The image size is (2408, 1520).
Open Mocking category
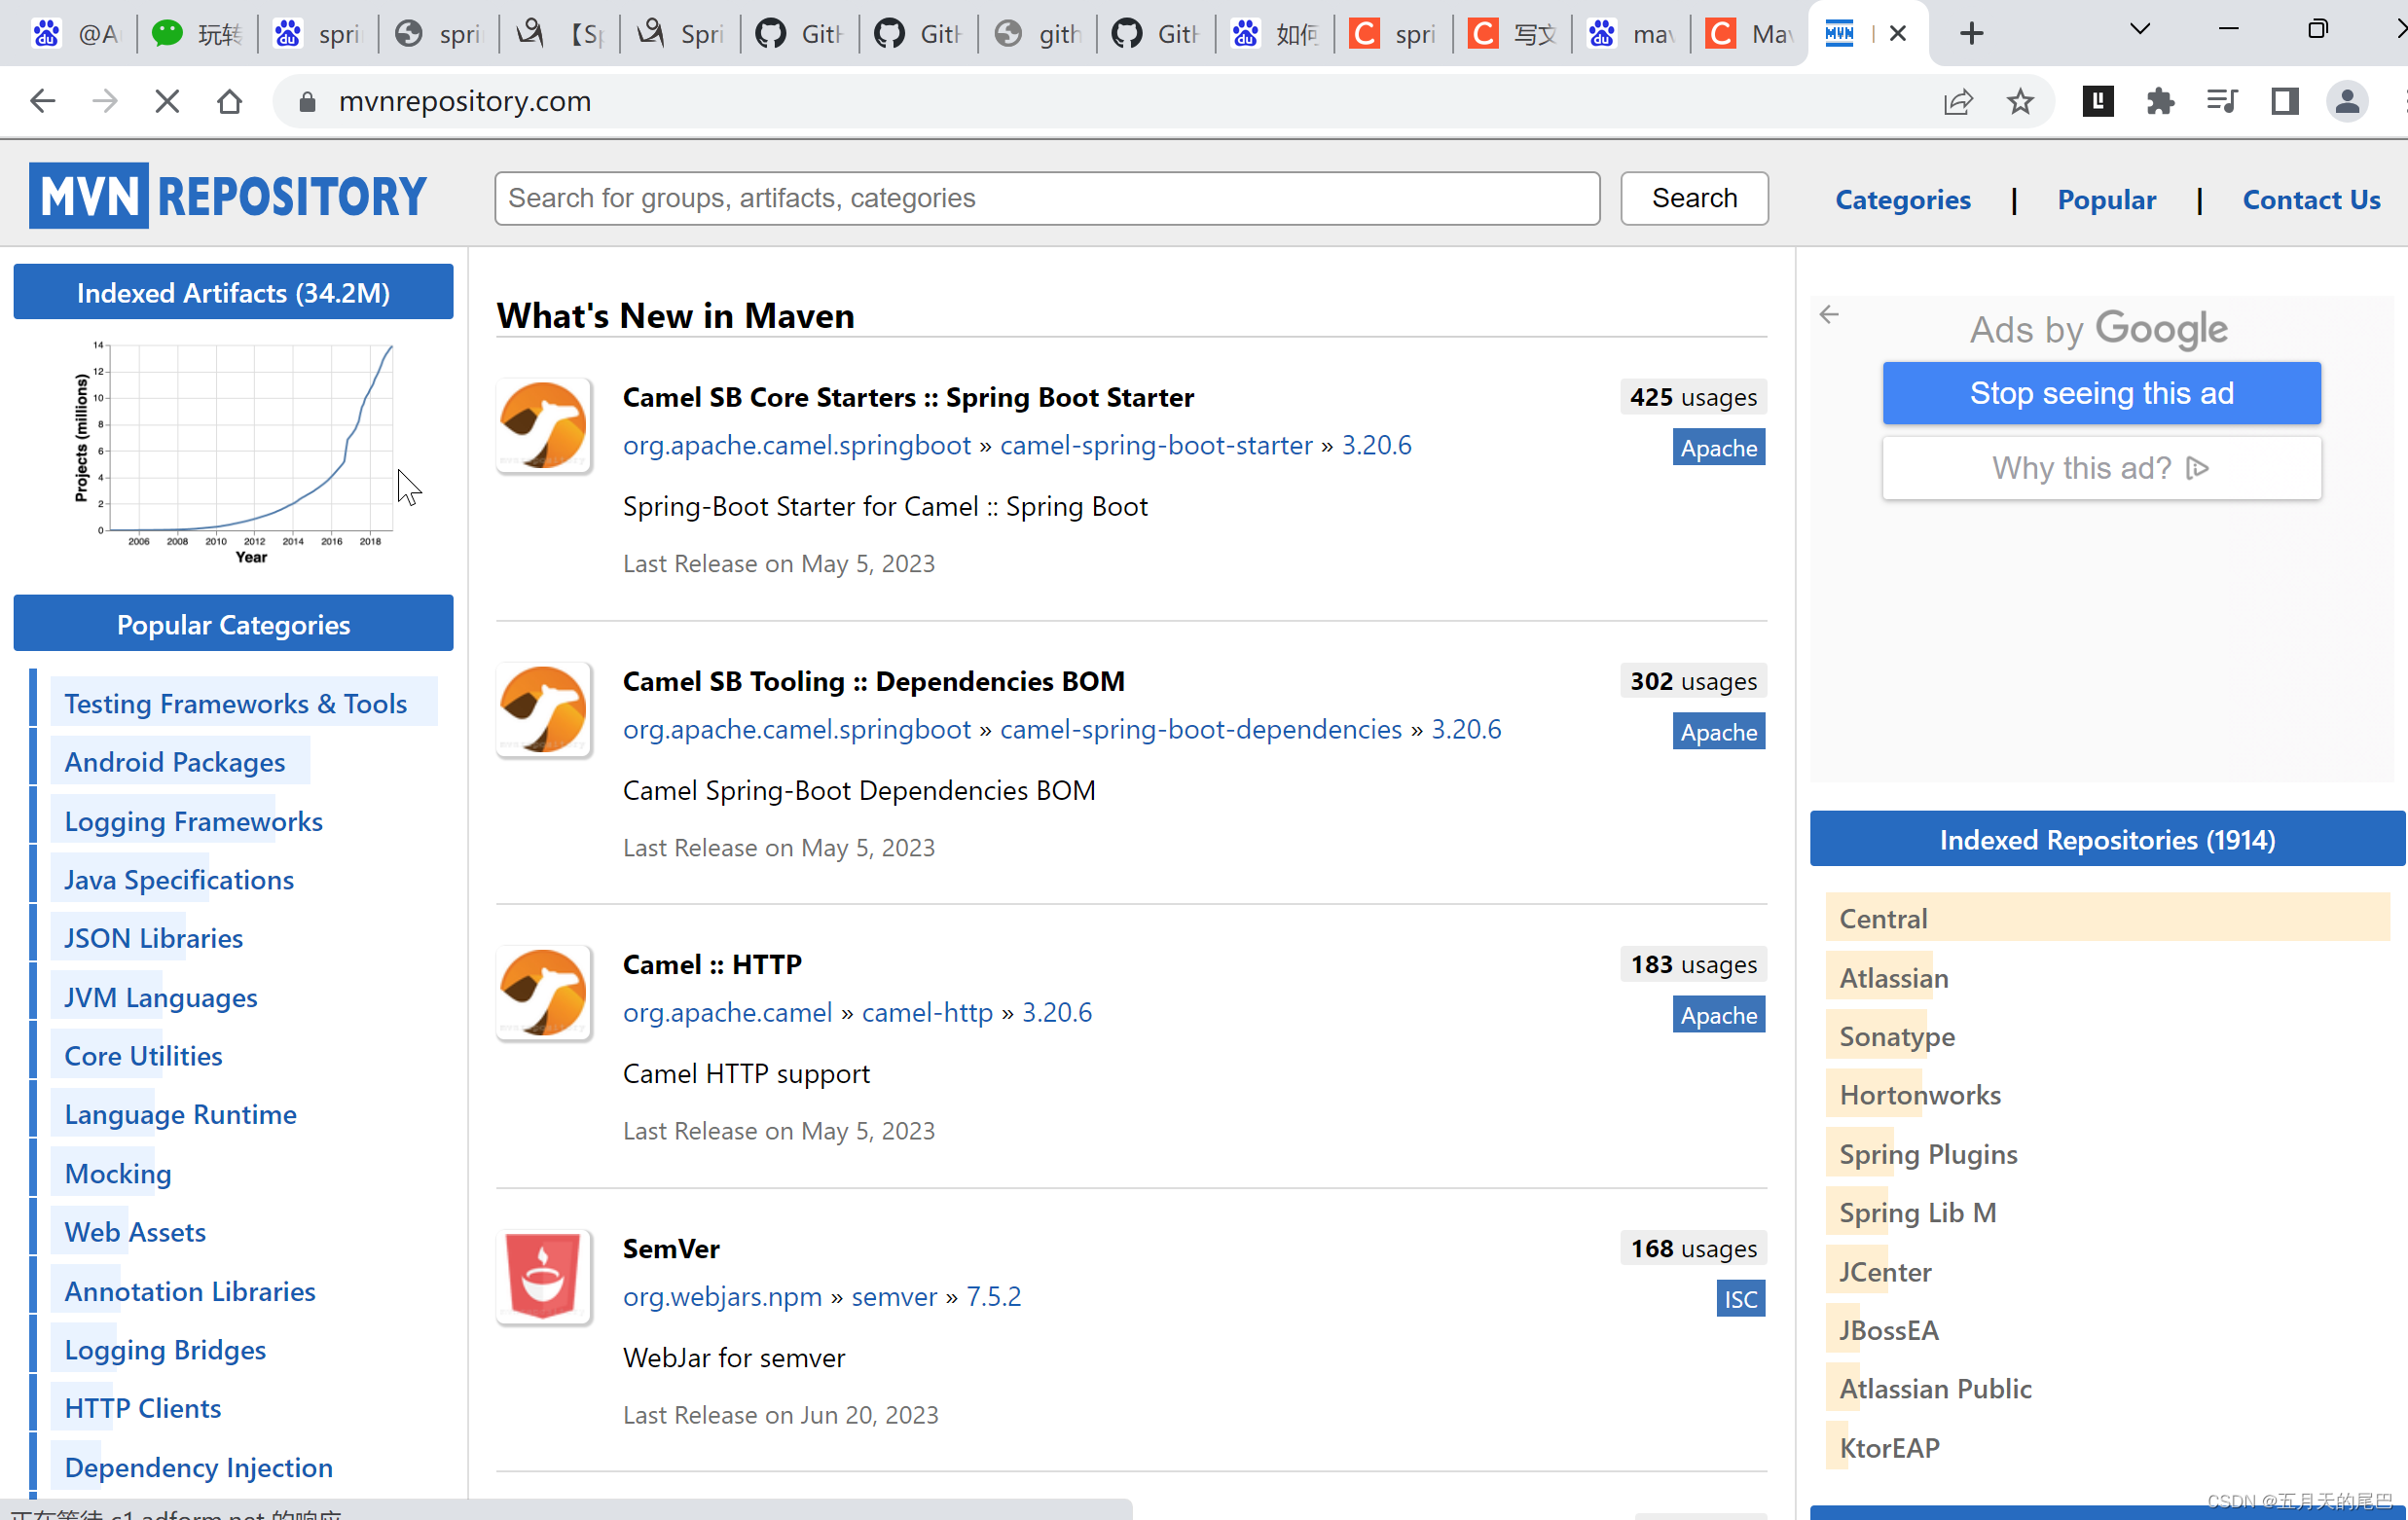118,1173
